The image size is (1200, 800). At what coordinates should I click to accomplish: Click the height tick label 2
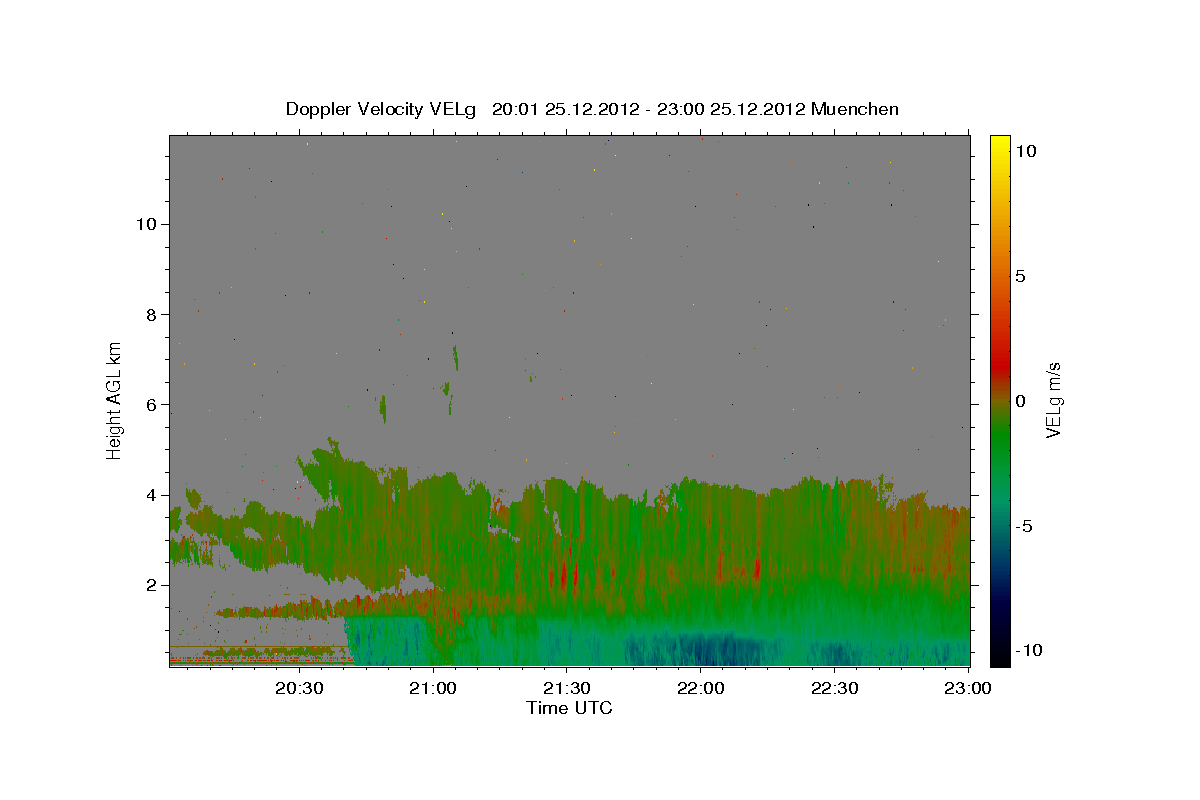(151, 585)
